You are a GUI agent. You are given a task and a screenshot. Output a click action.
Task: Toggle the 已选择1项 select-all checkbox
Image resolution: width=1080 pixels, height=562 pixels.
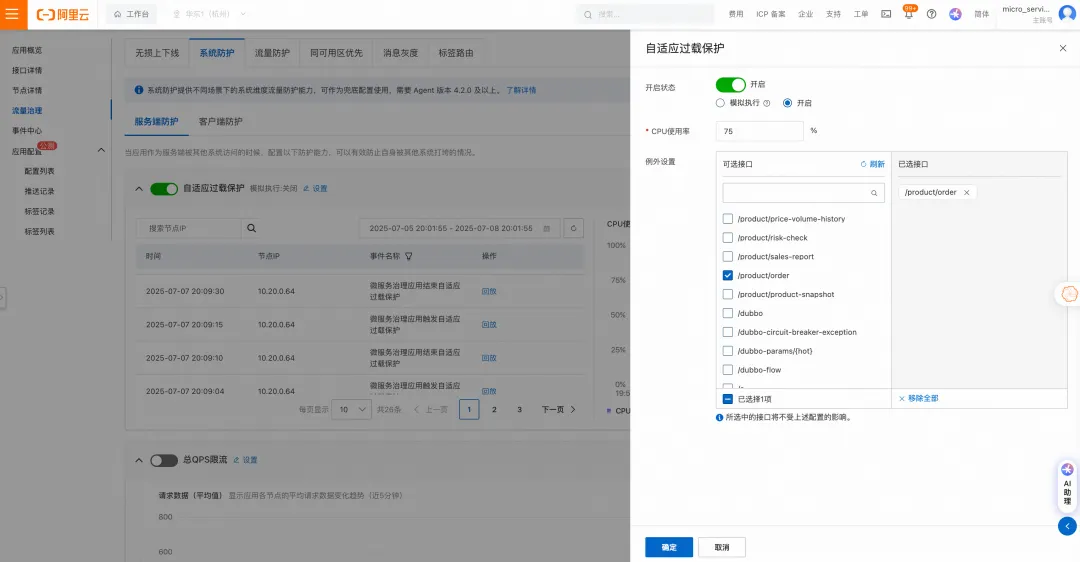point(727,399)
